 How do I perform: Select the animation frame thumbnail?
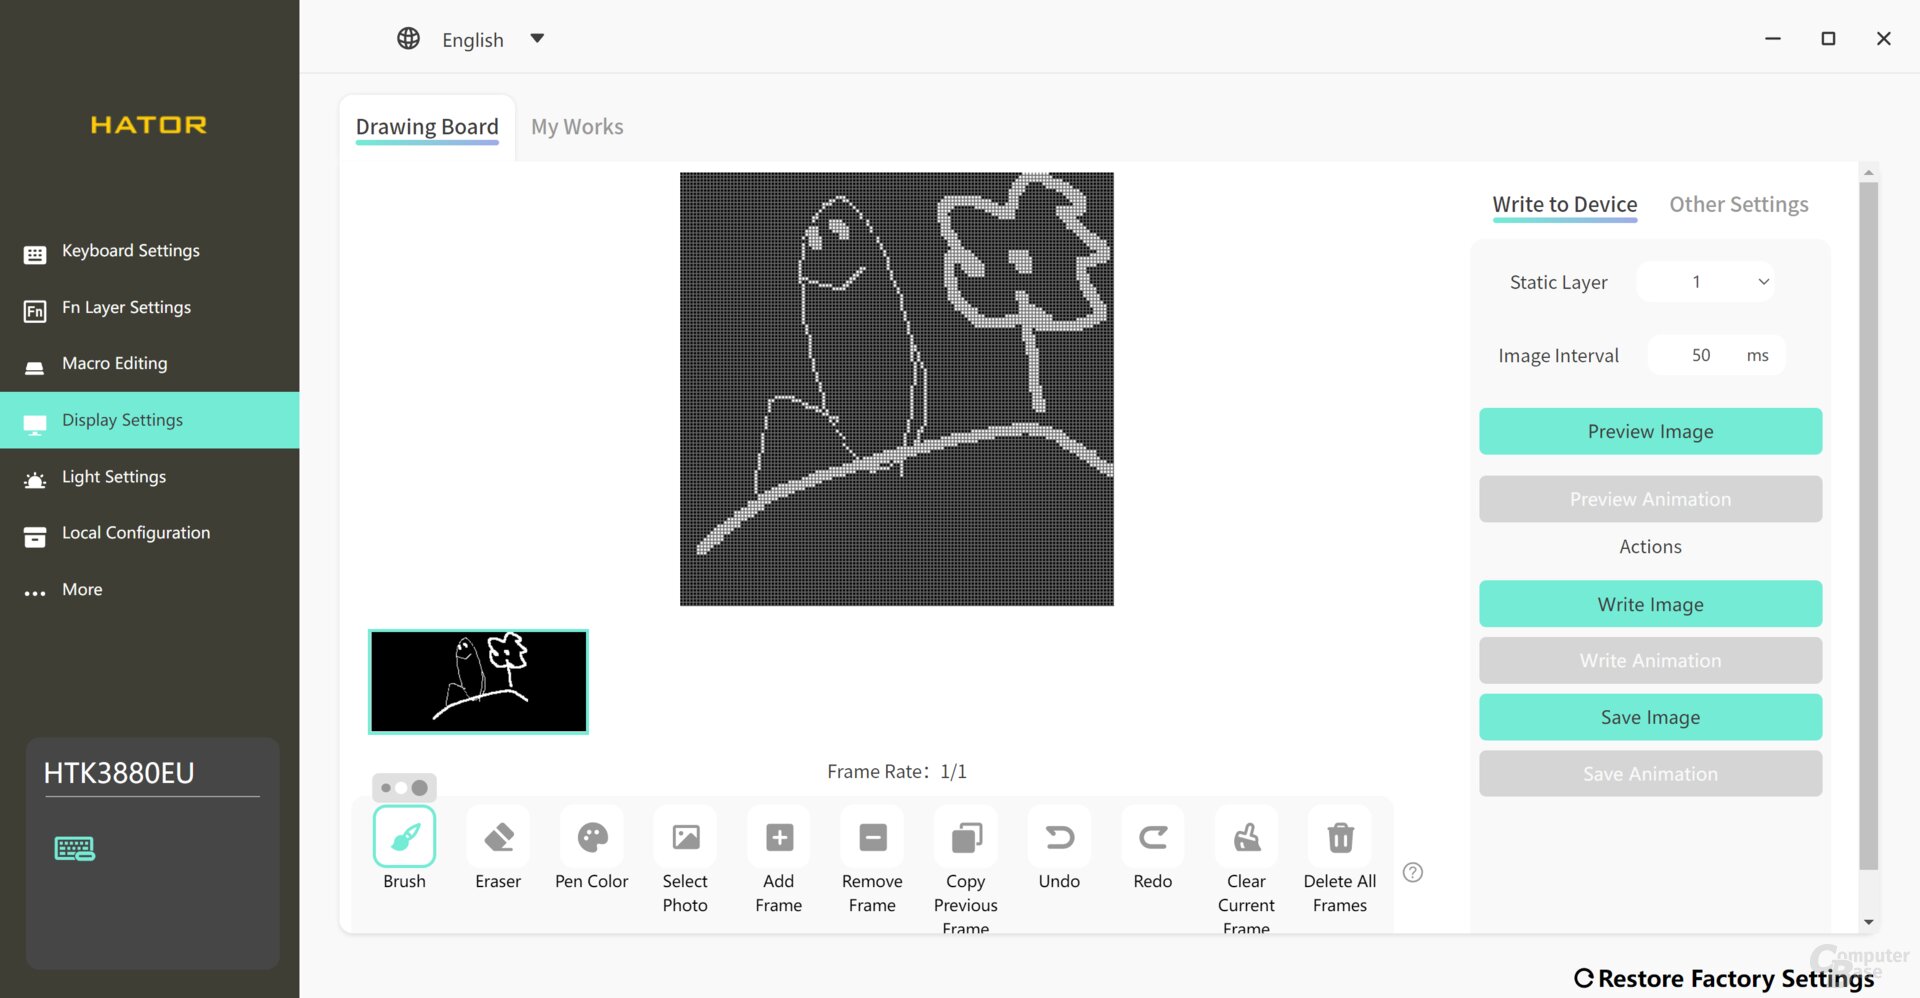click(478, 681)
